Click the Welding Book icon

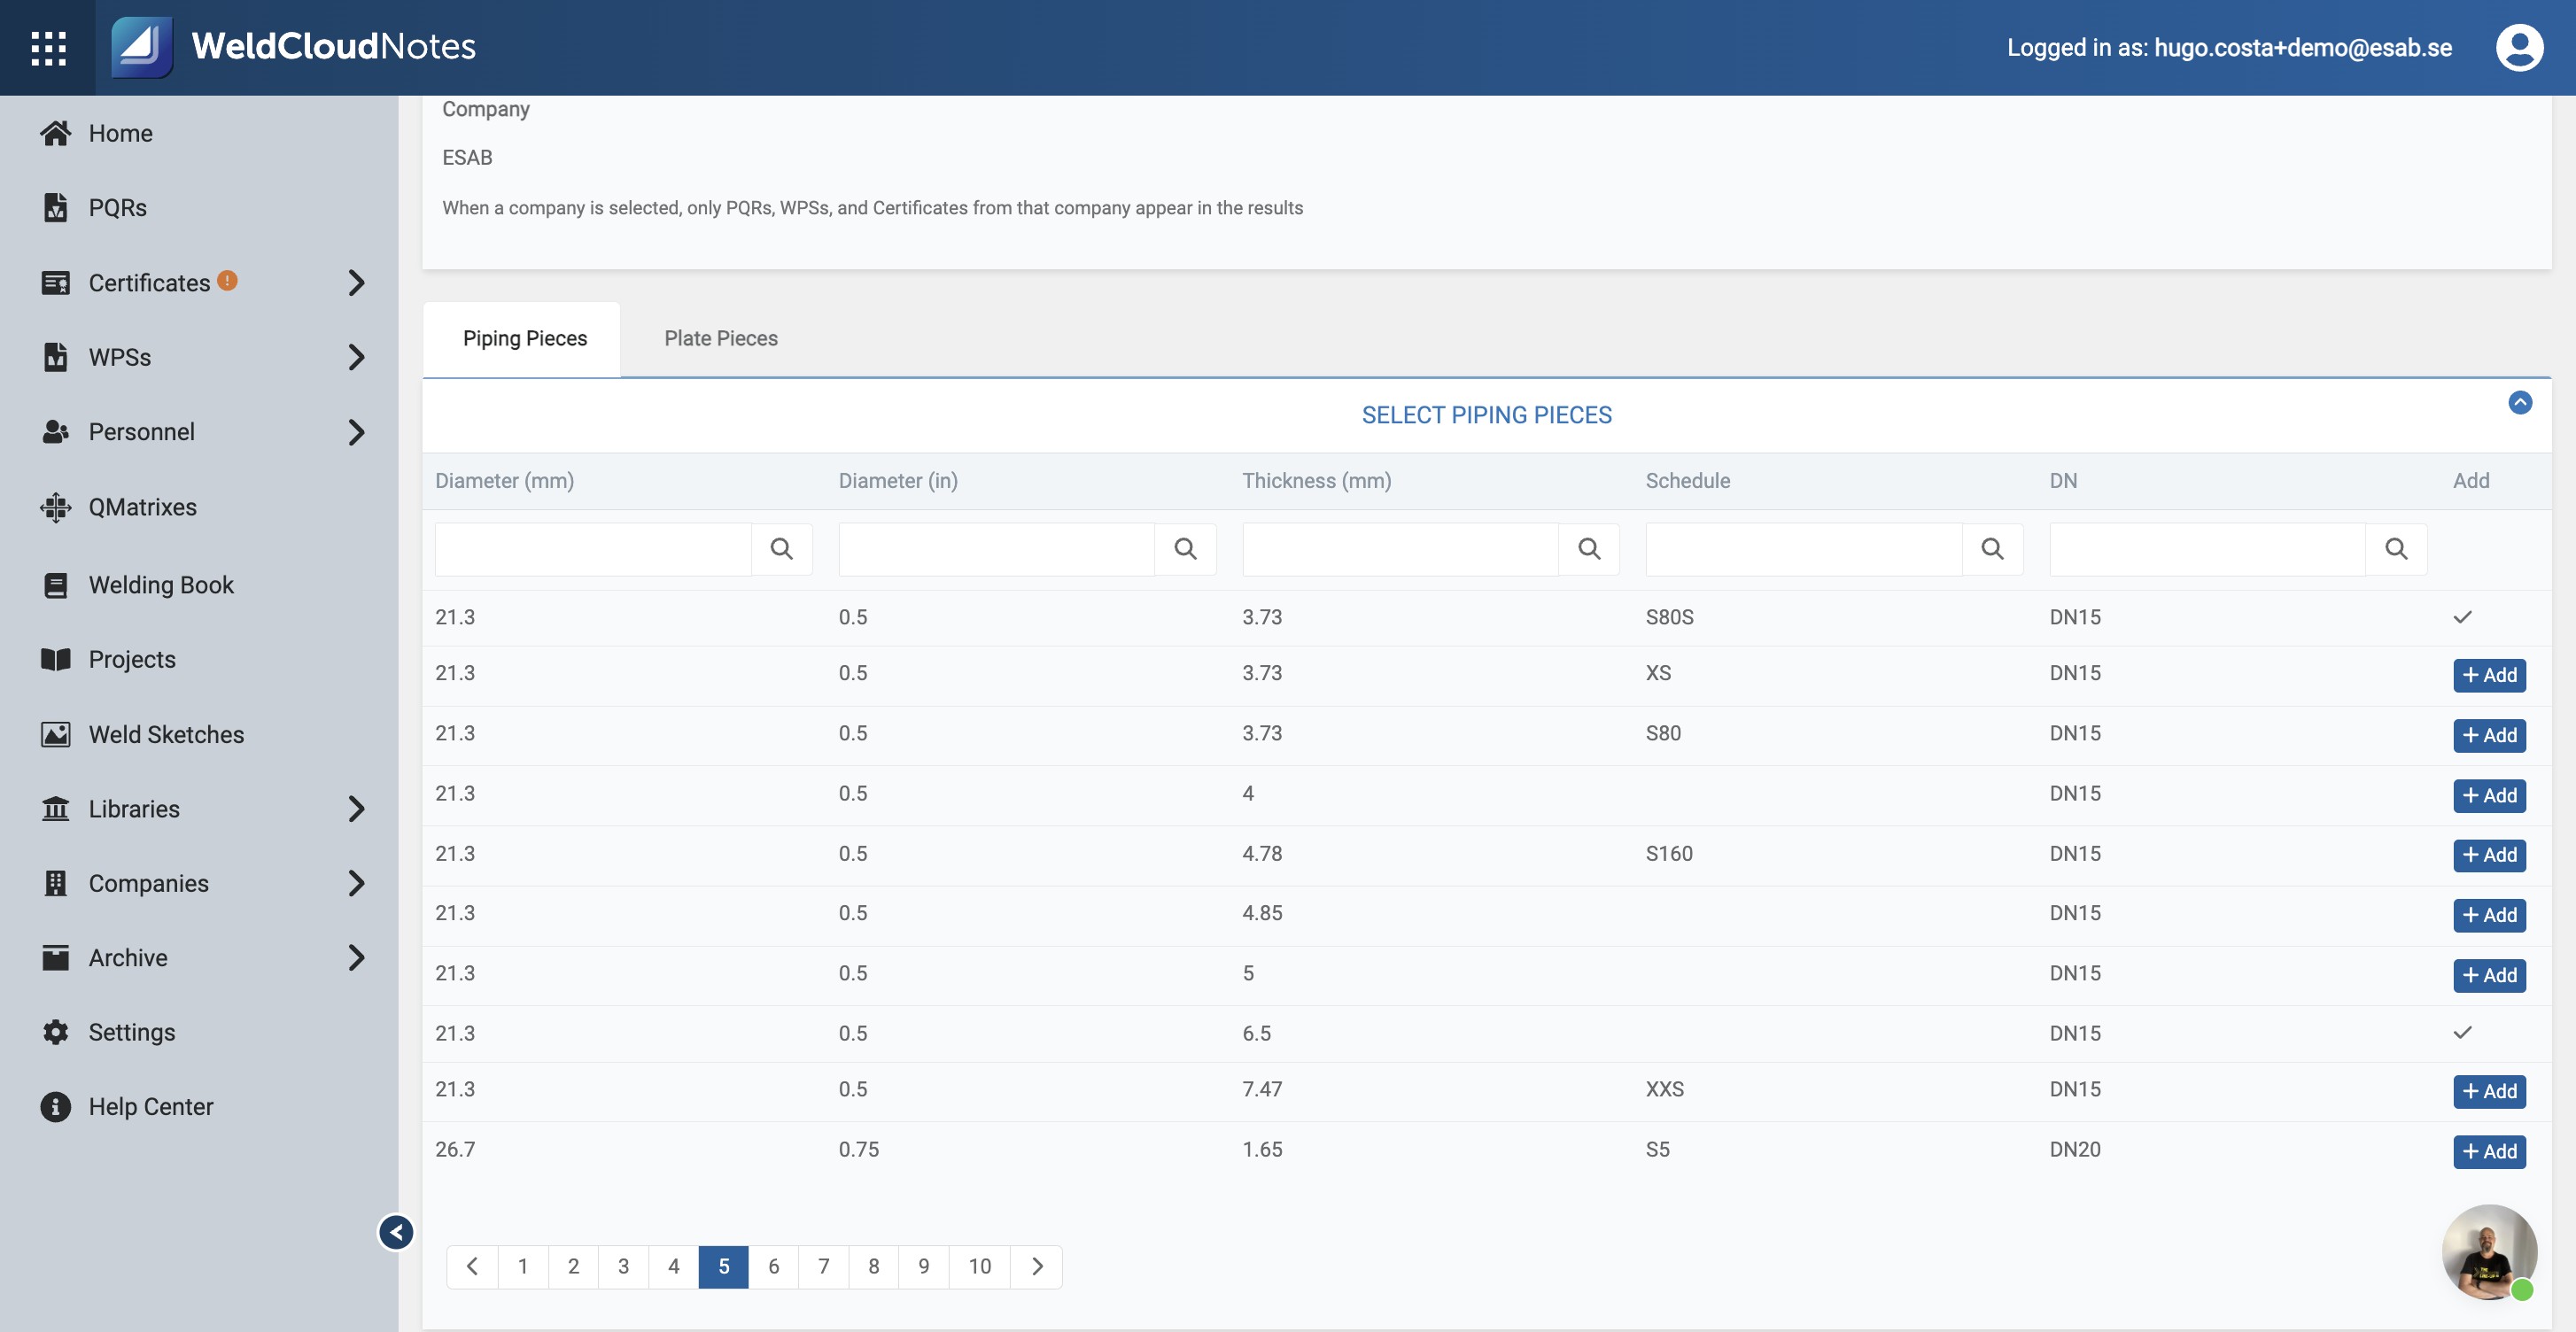click(55, 585)
